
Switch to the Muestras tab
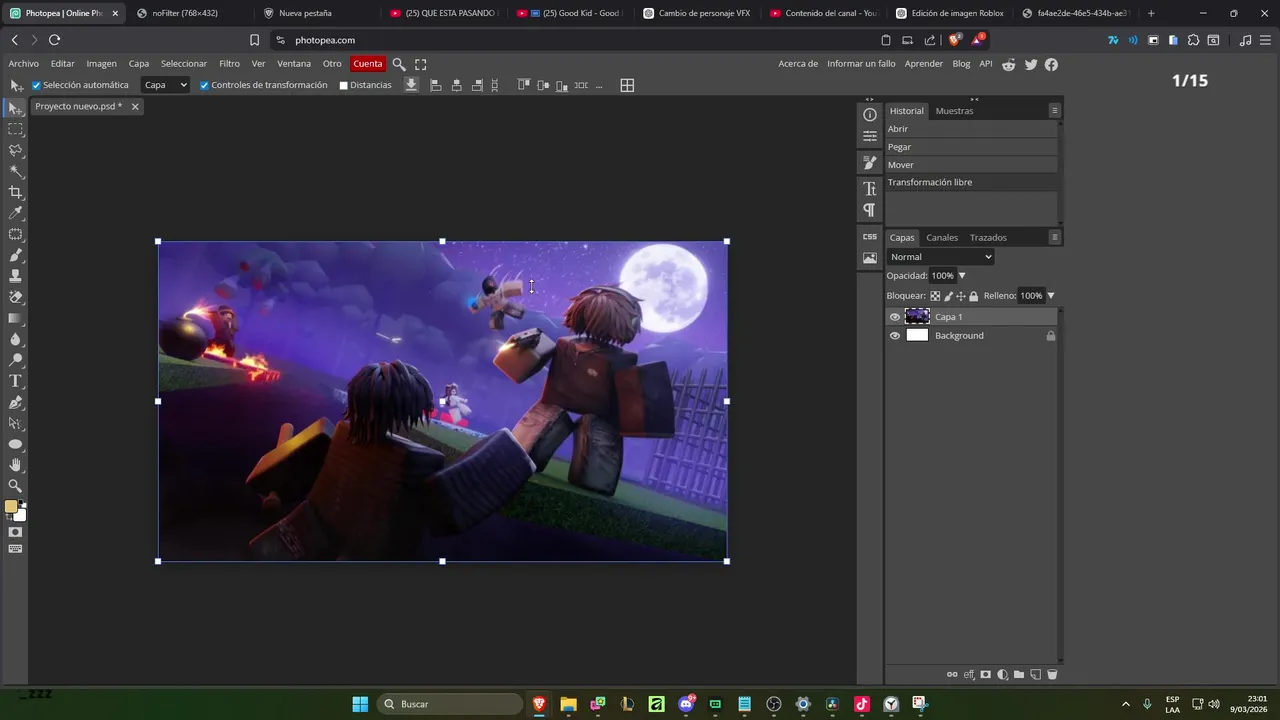(x=954, y=111)
